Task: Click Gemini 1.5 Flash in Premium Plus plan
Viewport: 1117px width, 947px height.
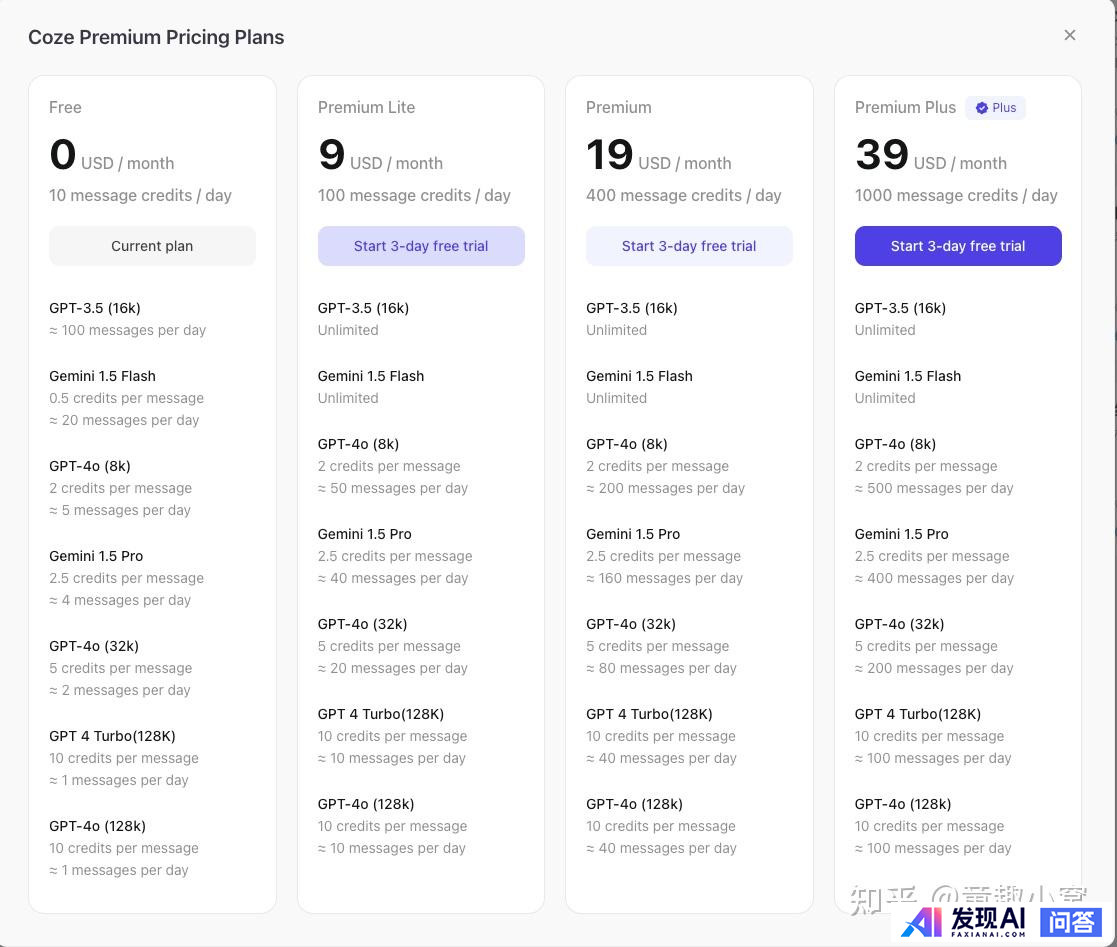Action: 908,376
